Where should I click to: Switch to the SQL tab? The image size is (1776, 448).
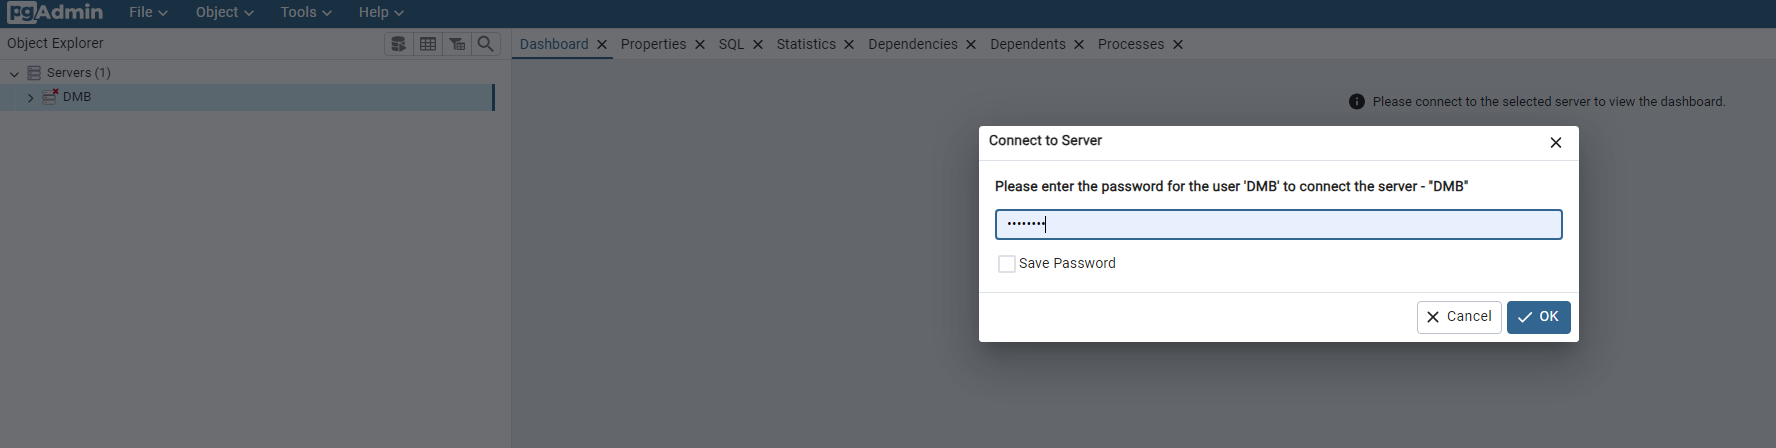[732, 44]
